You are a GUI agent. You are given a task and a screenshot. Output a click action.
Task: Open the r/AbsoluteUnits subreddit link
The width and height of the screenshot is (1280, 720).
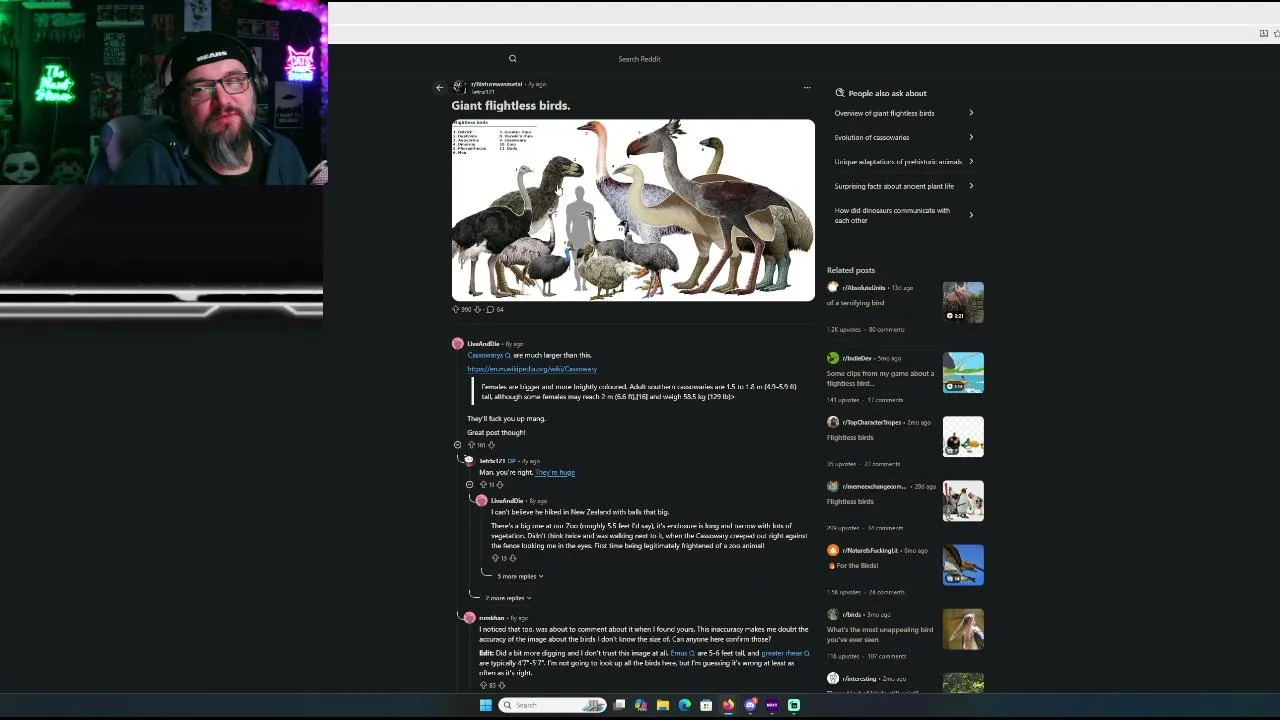[864, 288]
